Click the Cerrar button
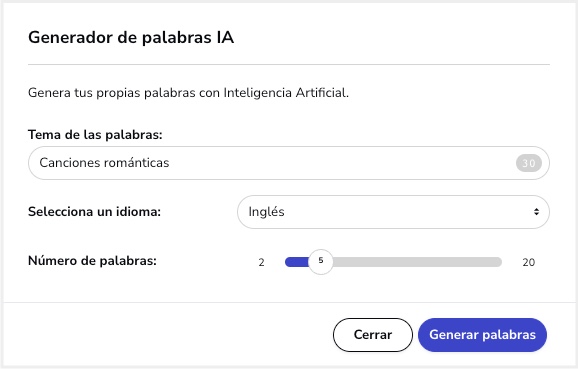Screen dimensions: 578x369 [373, 335]
